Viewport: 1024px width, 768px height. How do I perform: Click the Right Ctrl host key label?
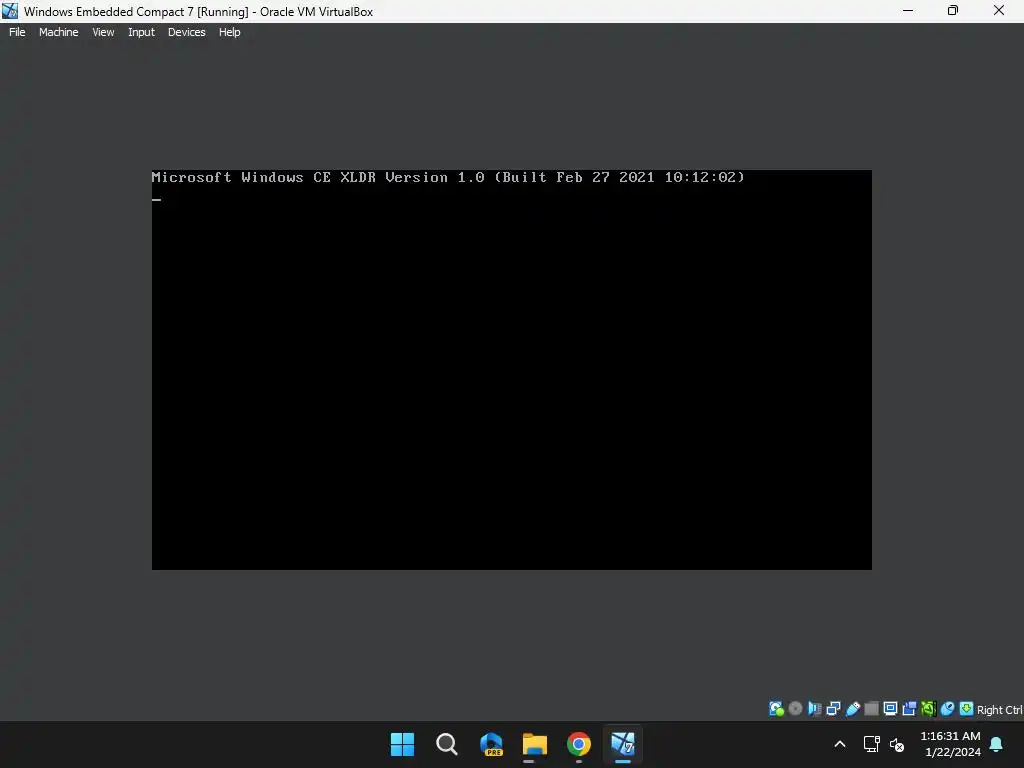pyautogui.click(x=999, y=710)
